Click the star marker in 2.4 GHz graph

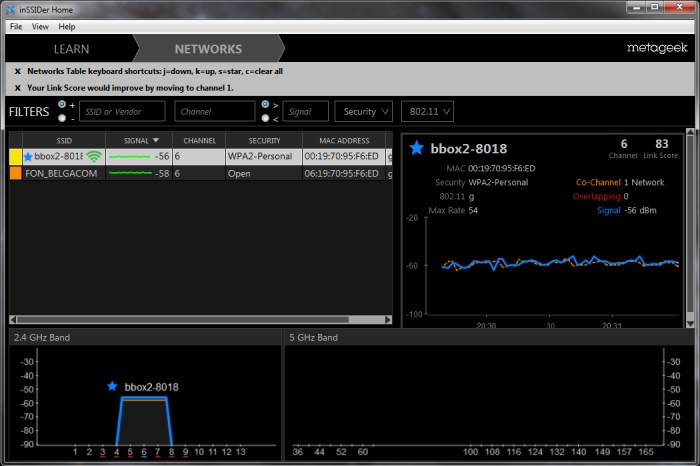coord(112,386)
